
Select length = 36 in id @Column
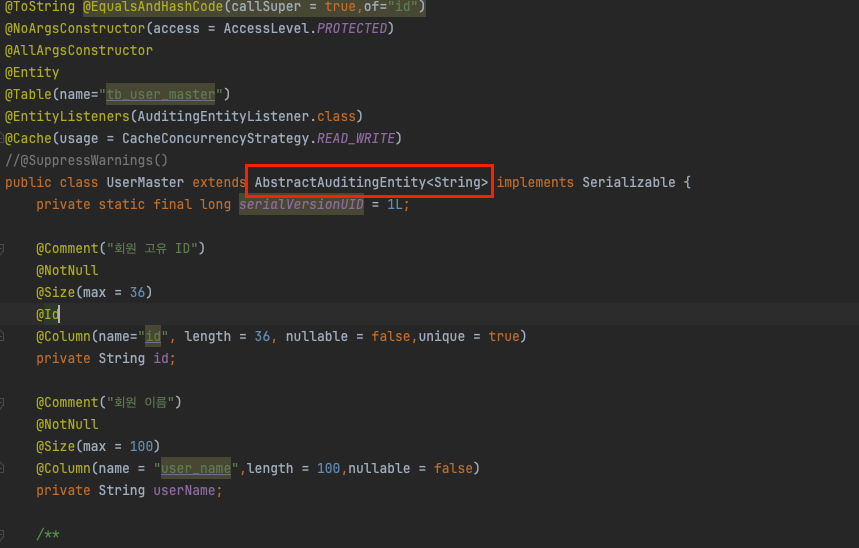(x=227, y=336)
